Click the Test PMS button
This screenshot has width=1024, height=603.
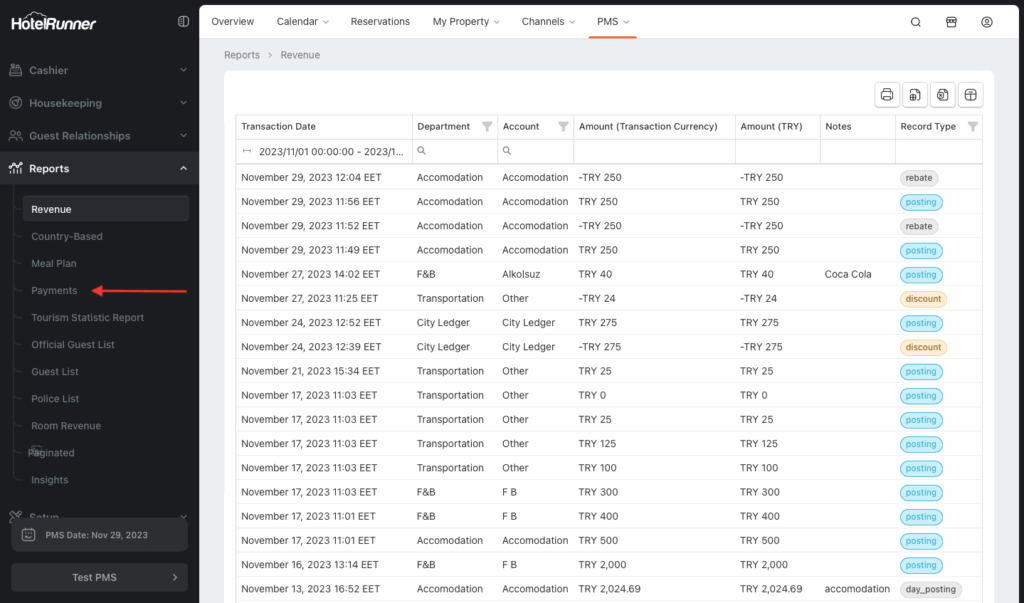click(98, 577)
